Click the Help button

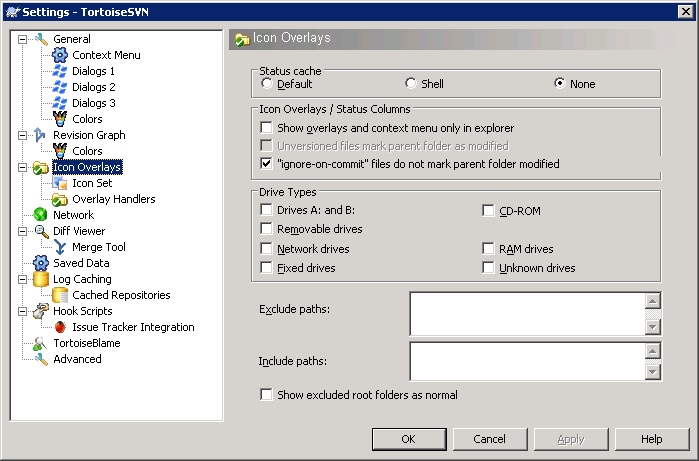pyautogui.click(x=652, y=439)
